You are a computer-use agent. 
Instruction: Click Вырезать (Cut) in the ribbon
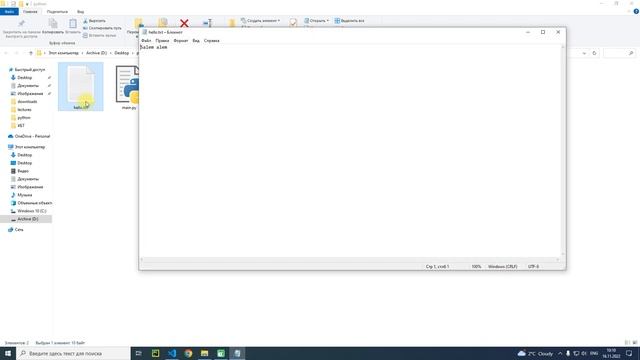[94, 20]
